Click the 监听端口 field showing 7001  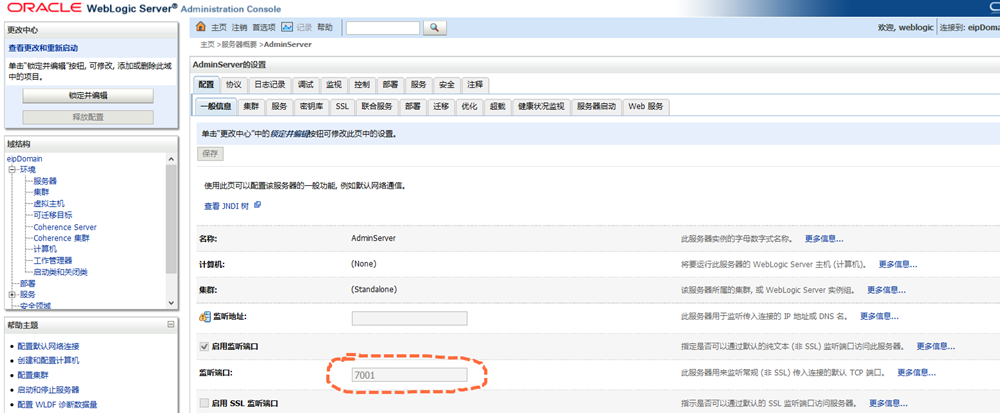tap(409, 375)
